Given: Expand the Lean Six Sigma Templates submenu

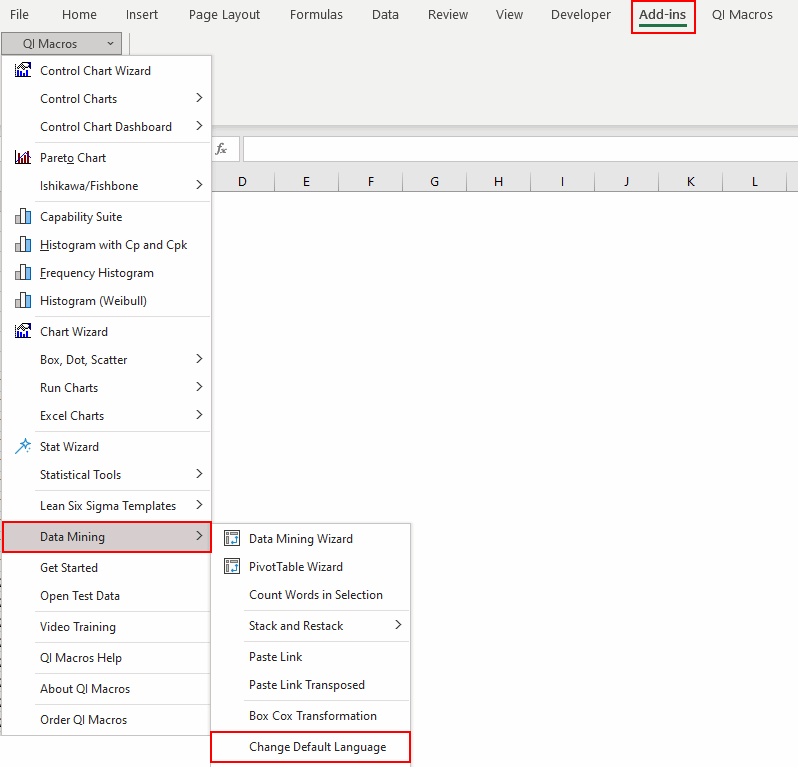Looking at the screenshot, I should pyautogui.click(x=107, y=506).
